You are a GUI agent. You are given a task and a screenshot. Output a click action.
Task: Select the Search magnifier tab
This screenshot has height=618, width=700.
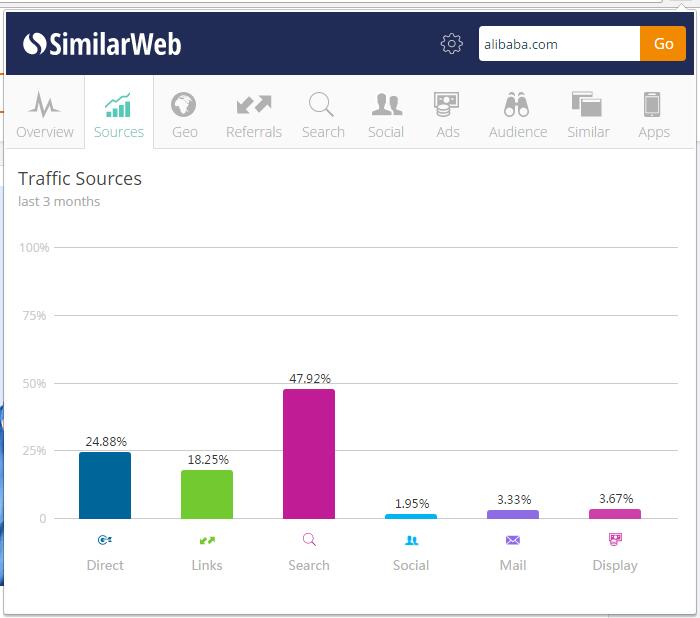[x=323, y=114]
